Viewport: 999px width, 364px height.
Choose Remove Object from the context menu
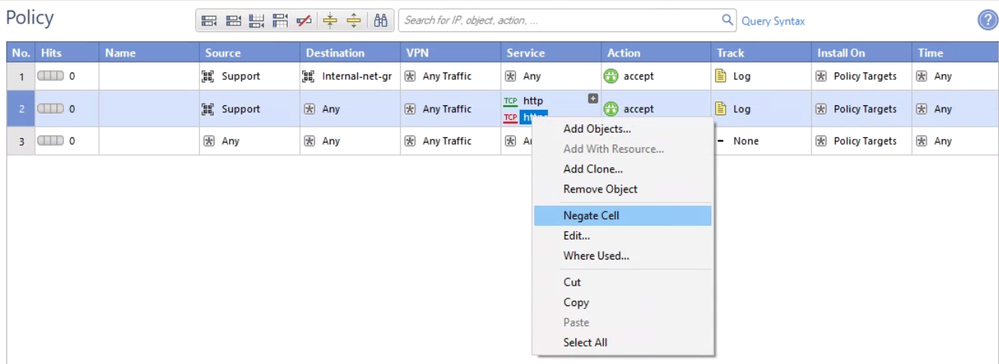point(600,189)
